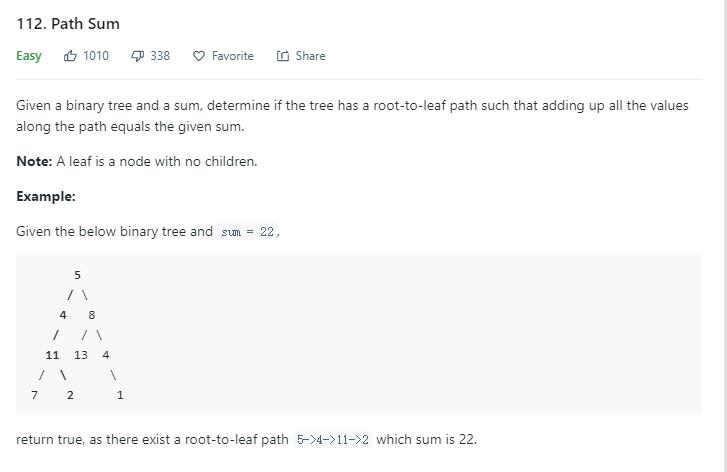Click node 11 in the tree diagram
This screenshot has width=727, height=472.
pyautogui.click(x=52, y=355)
